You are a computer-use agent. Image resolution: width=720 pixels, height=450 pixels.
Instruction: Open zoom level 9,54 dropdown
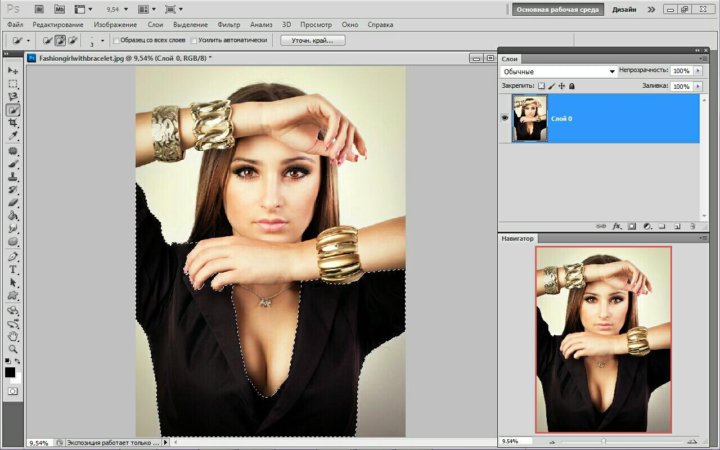(x=126, y=9)
